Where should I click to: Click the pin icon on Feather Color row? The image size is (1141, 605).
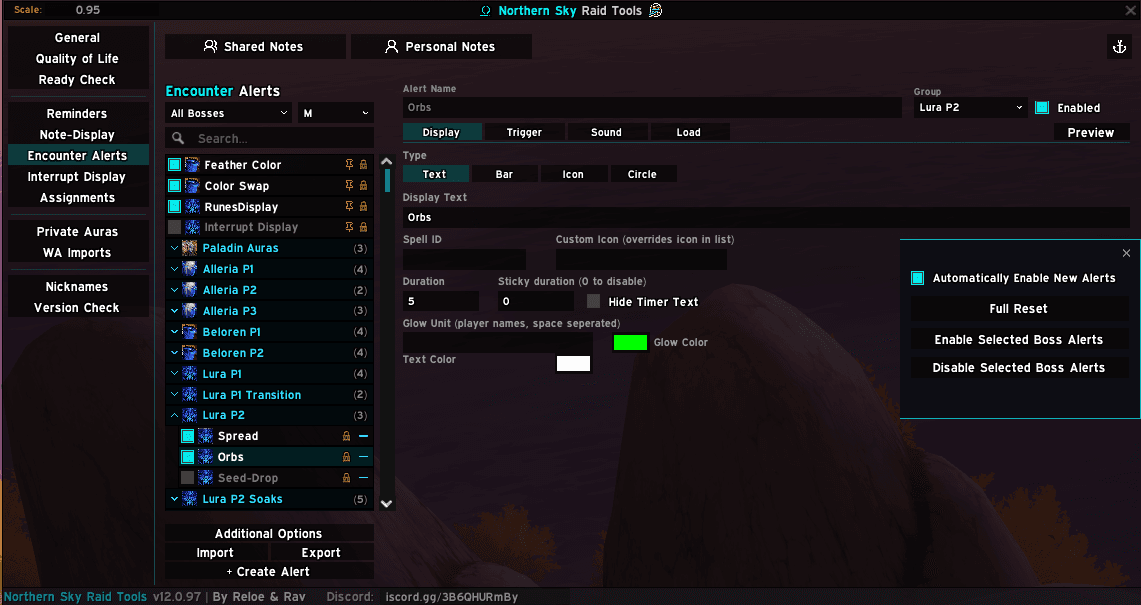[349, 165]
